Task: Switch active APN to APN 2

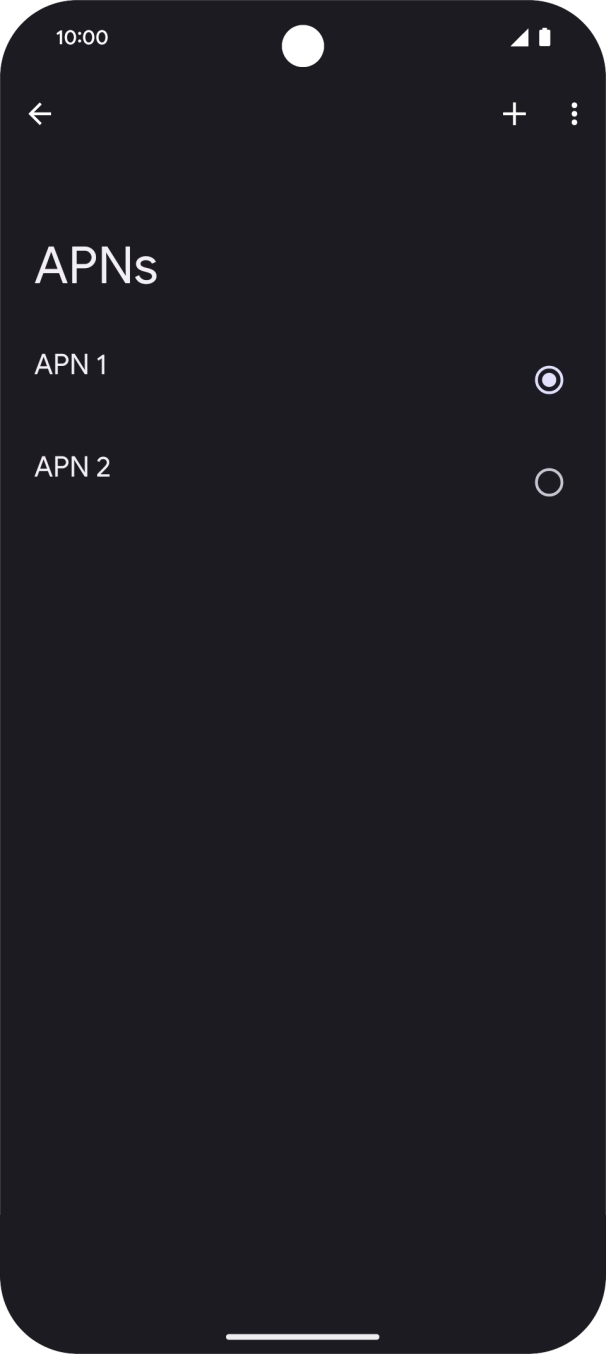Action: click(549, 483)
